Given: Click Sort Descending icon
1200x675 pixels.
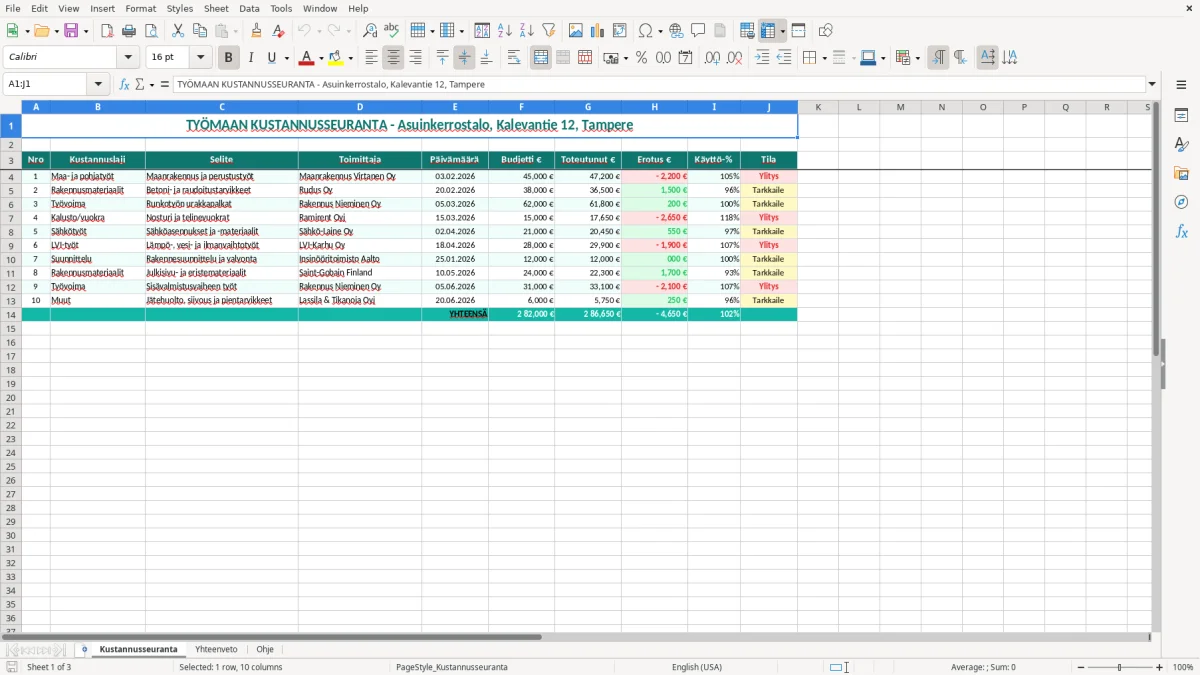Looking at the screenshot, I should (x=527, y=31).
